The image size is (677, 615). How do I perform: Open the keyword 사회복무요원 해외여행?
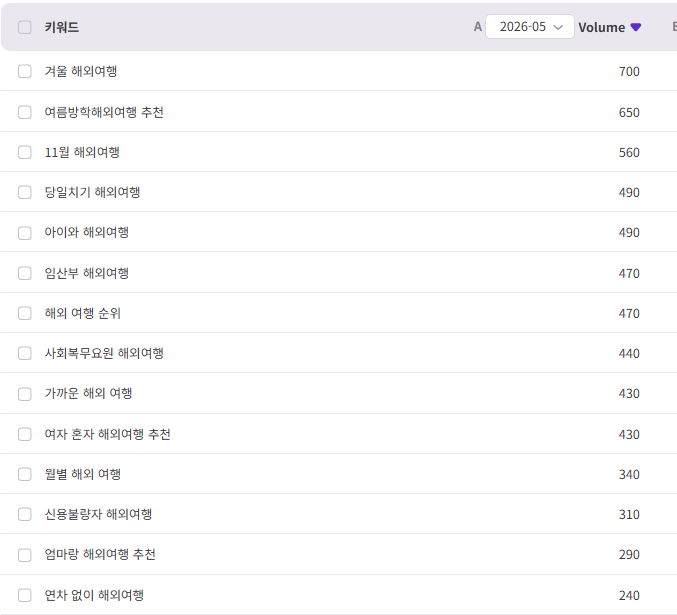tap(104, 353)
